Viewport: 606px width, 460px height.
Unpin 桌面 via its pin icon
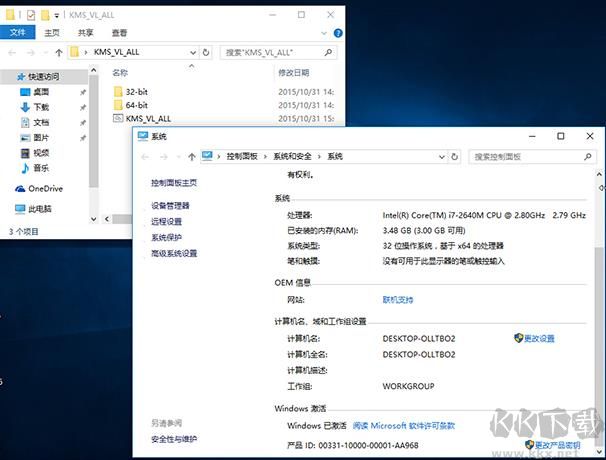[82, 92]
